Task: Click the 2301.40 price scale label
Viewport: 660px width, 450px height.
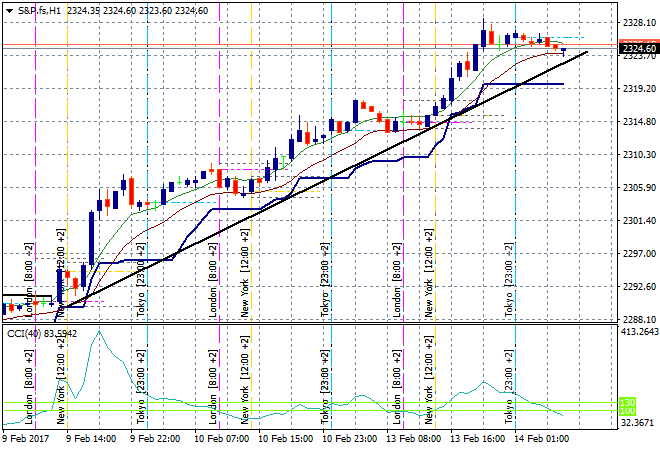Action: (638, 220)
